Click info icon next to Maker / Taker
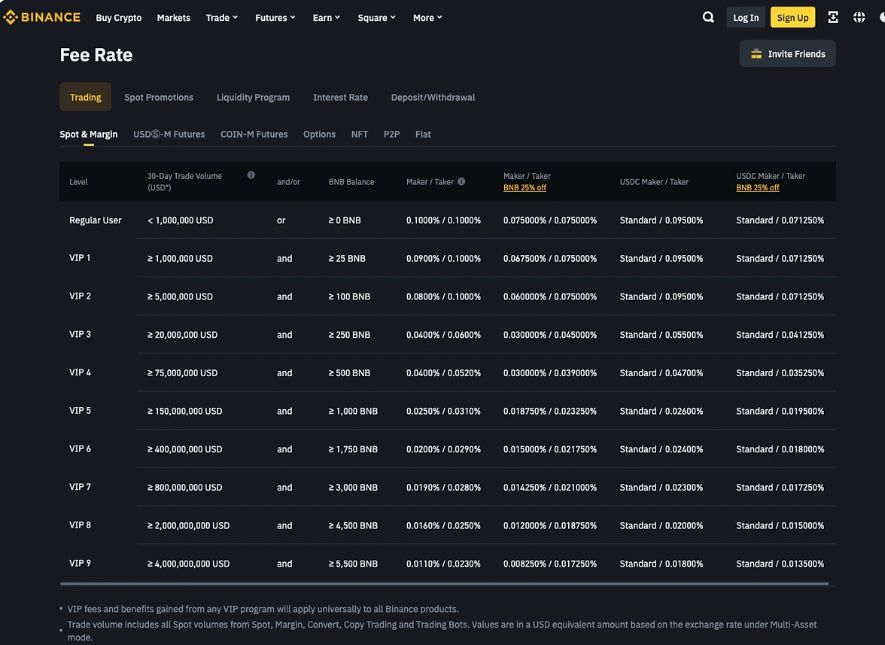Image resolution: width=885 pixels, height=645 pixels. click(461, 182)
